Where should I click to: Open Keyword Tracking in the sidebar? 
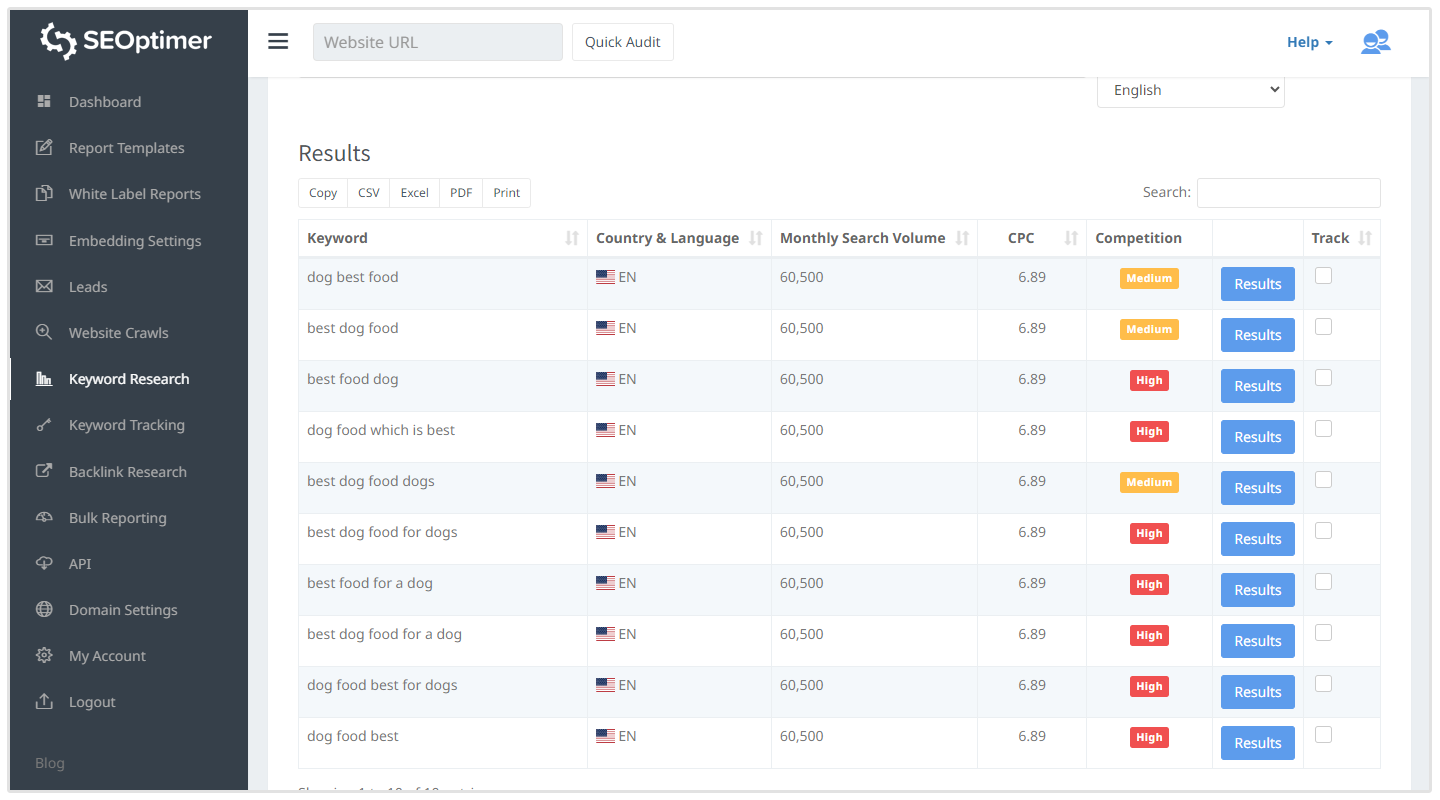126,425
